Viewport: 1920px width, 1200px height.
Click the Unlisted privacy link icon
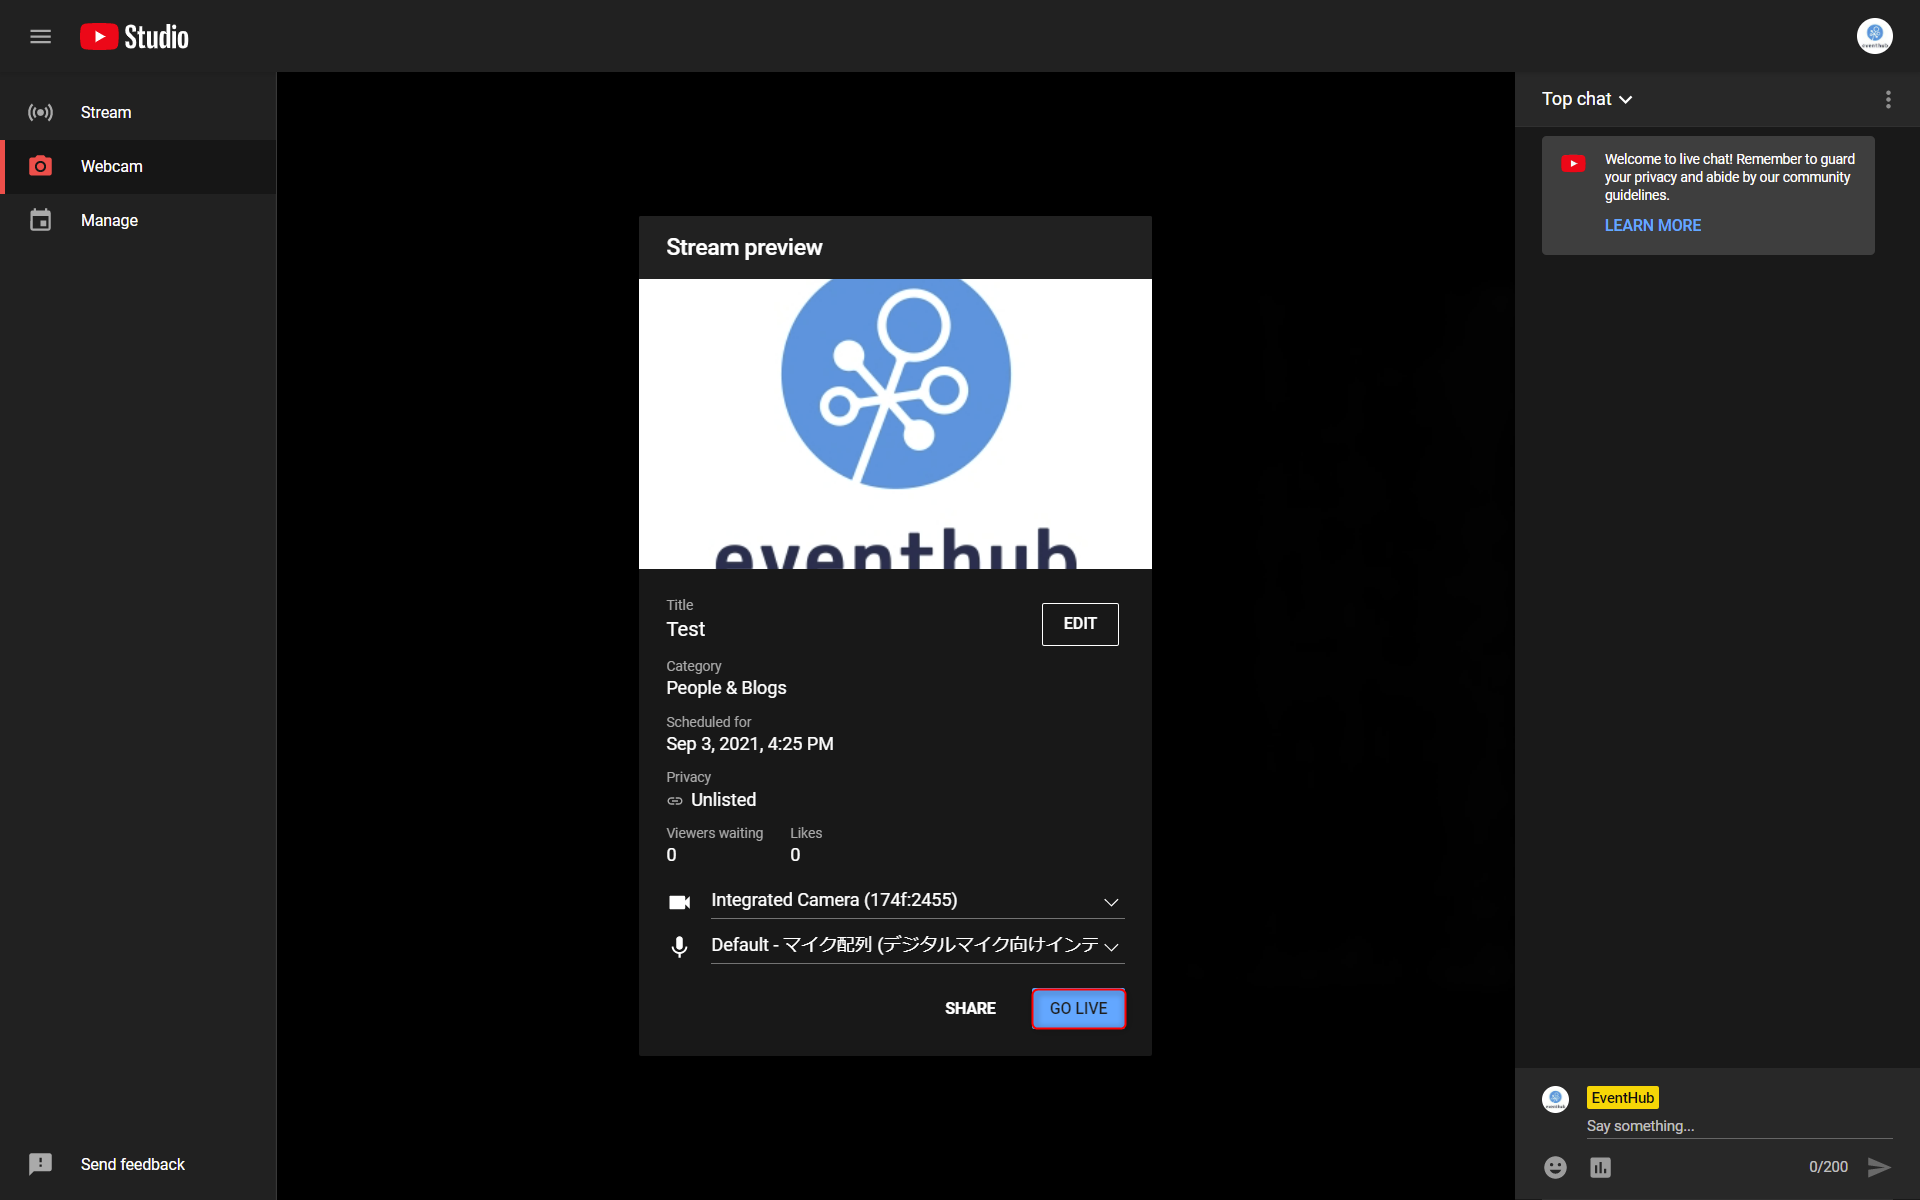[675, 801]
